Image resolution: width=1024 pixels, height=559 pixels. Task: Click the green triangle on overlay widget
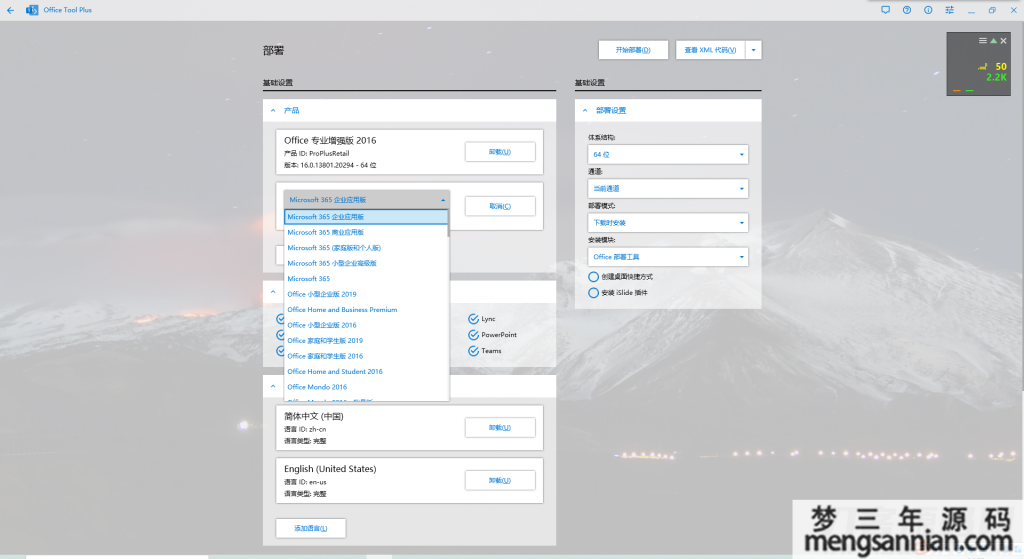click(993, 40)
